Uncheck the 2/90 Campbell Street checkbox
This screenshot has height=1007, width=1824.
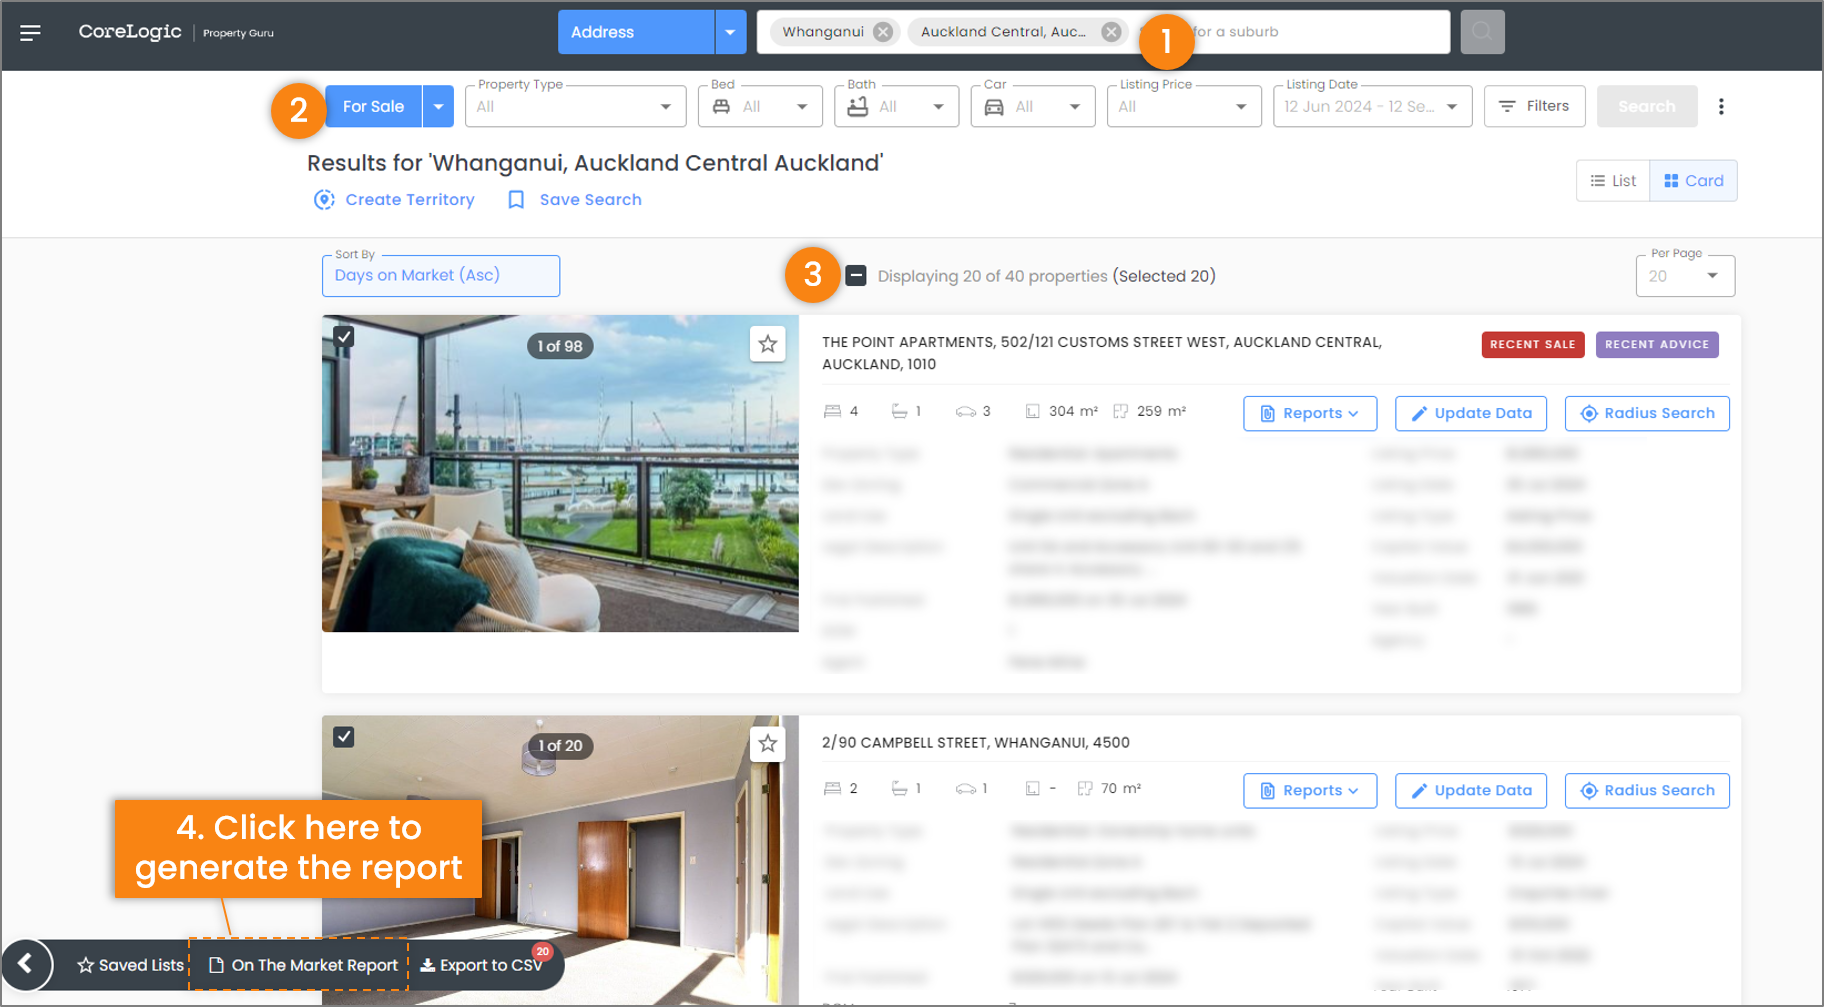[x=344, y=737]
